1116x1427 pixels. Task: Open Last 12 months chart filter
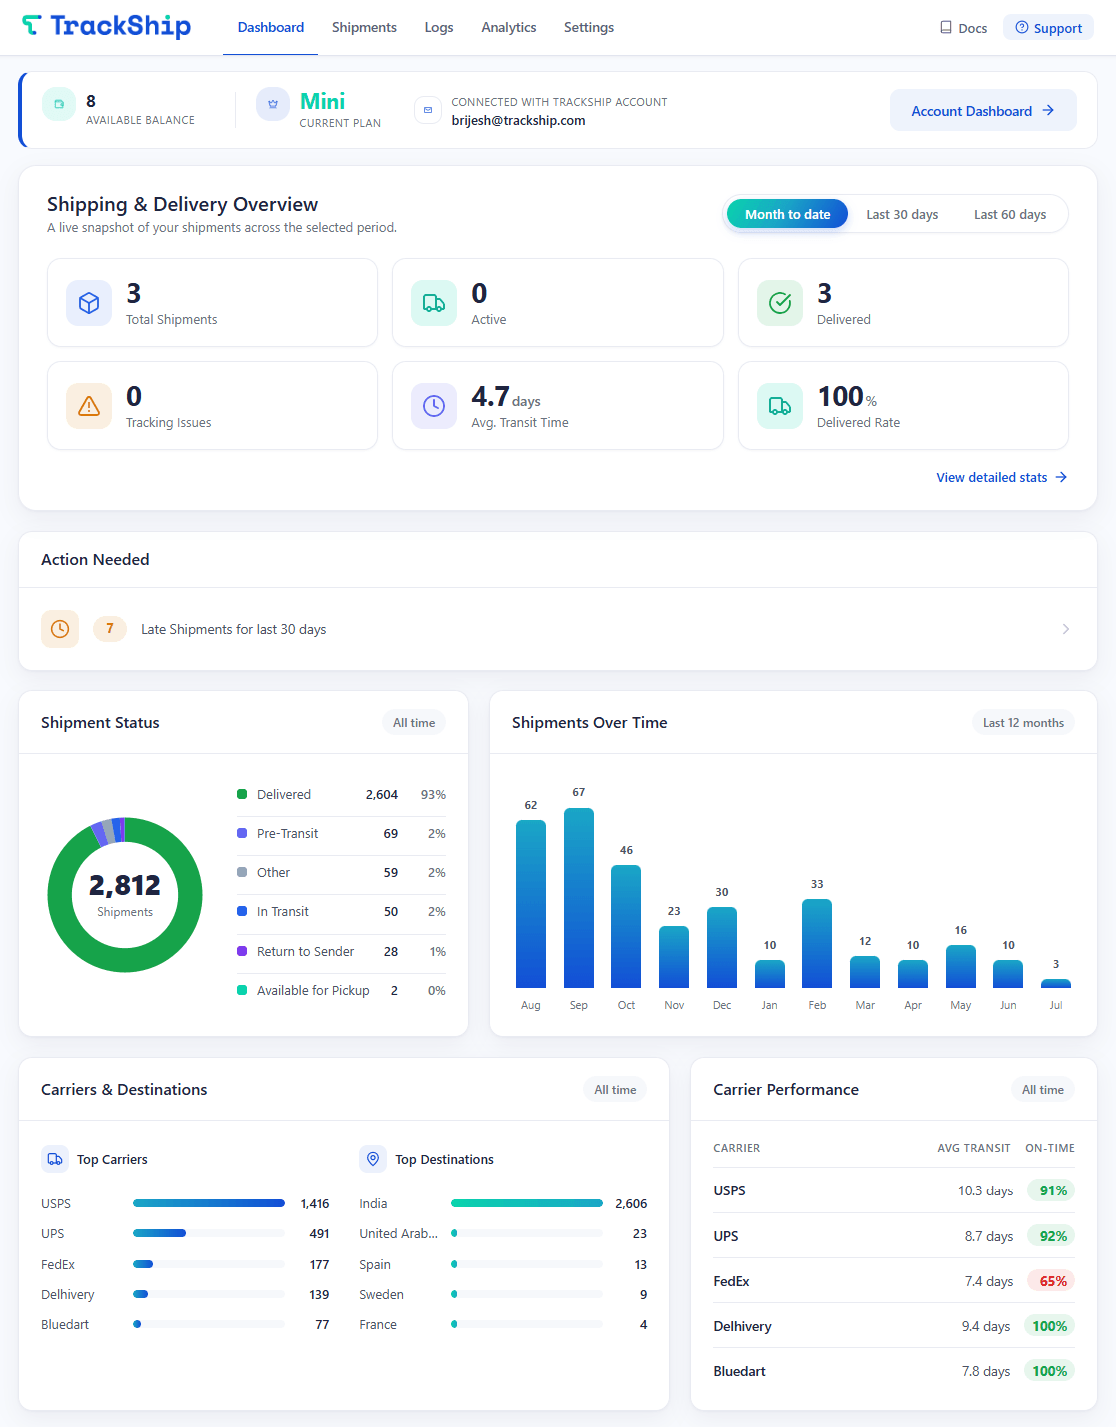click(x=1023, y=723)
